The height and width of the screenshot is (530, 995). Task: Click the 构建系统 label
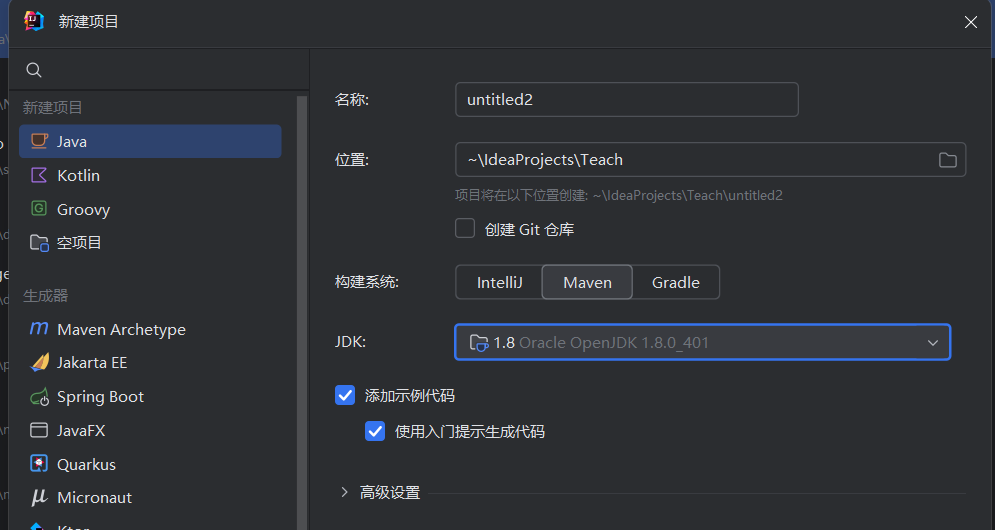367,282
